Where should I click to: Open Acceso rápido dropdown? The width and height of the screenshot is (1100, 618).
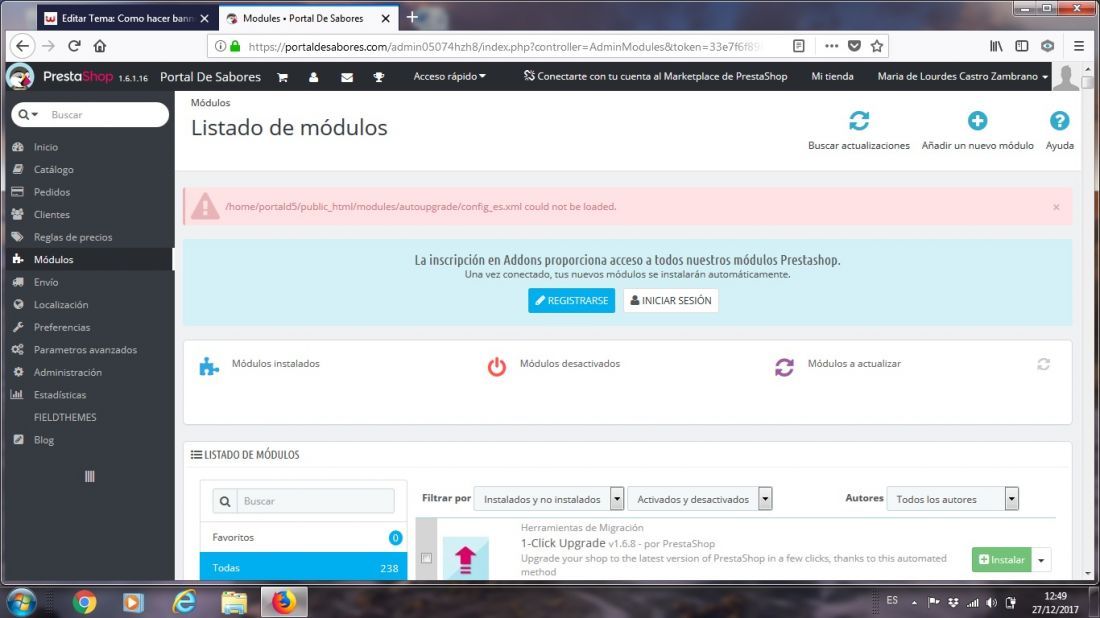[x=449, y=76]
